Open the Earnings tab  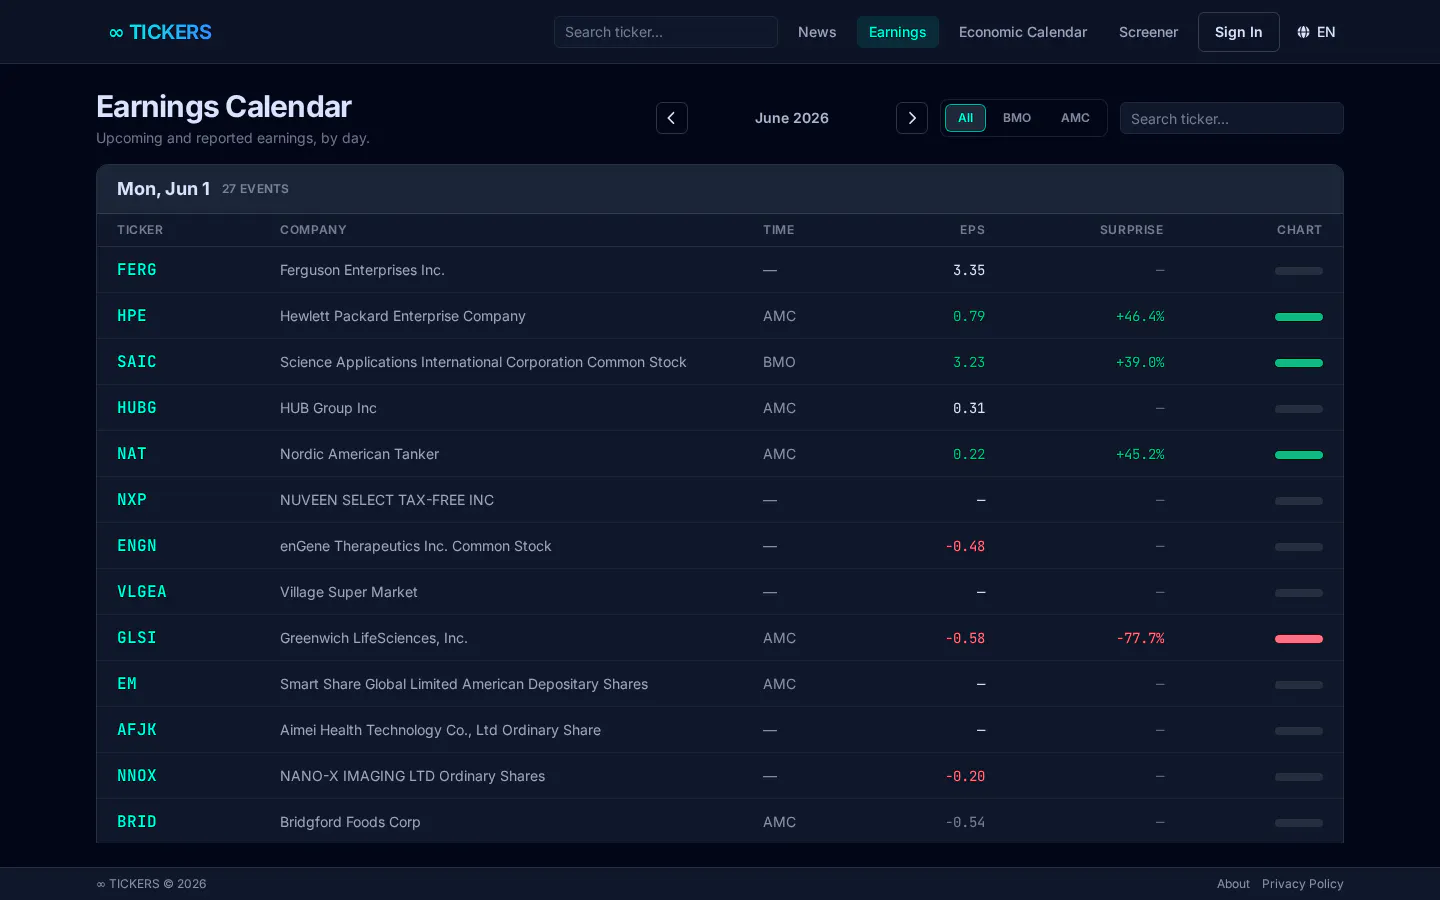[x=897, y=32]
